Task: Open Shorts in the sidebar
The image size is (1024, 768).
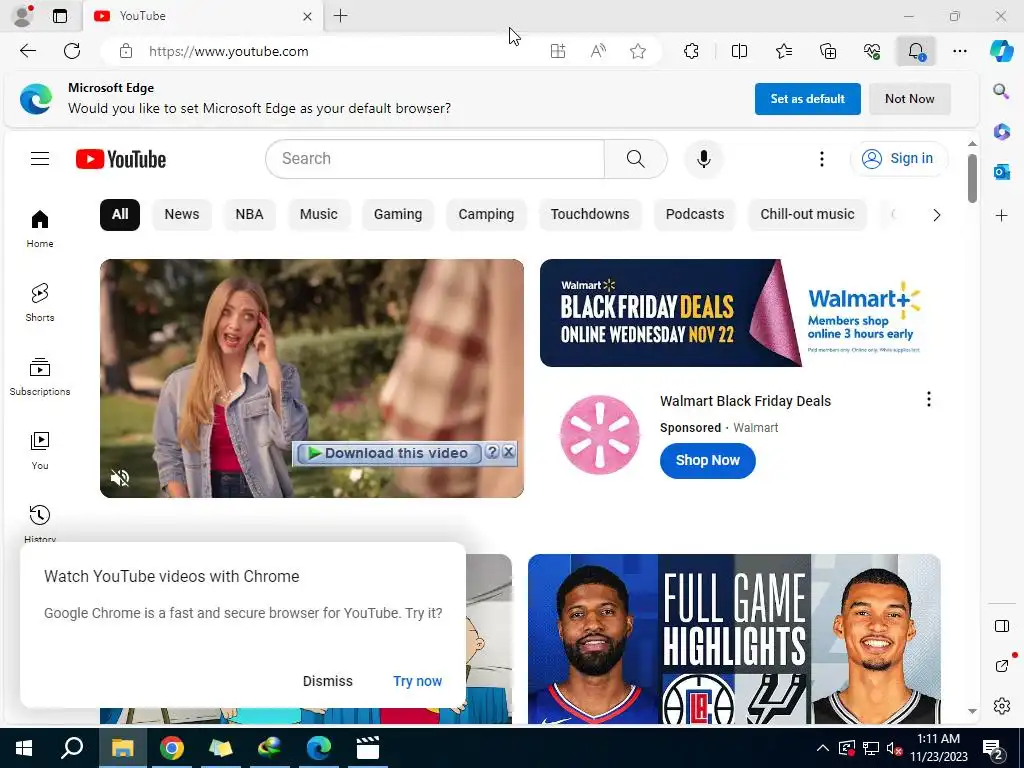Action: (x=40, y=302)
